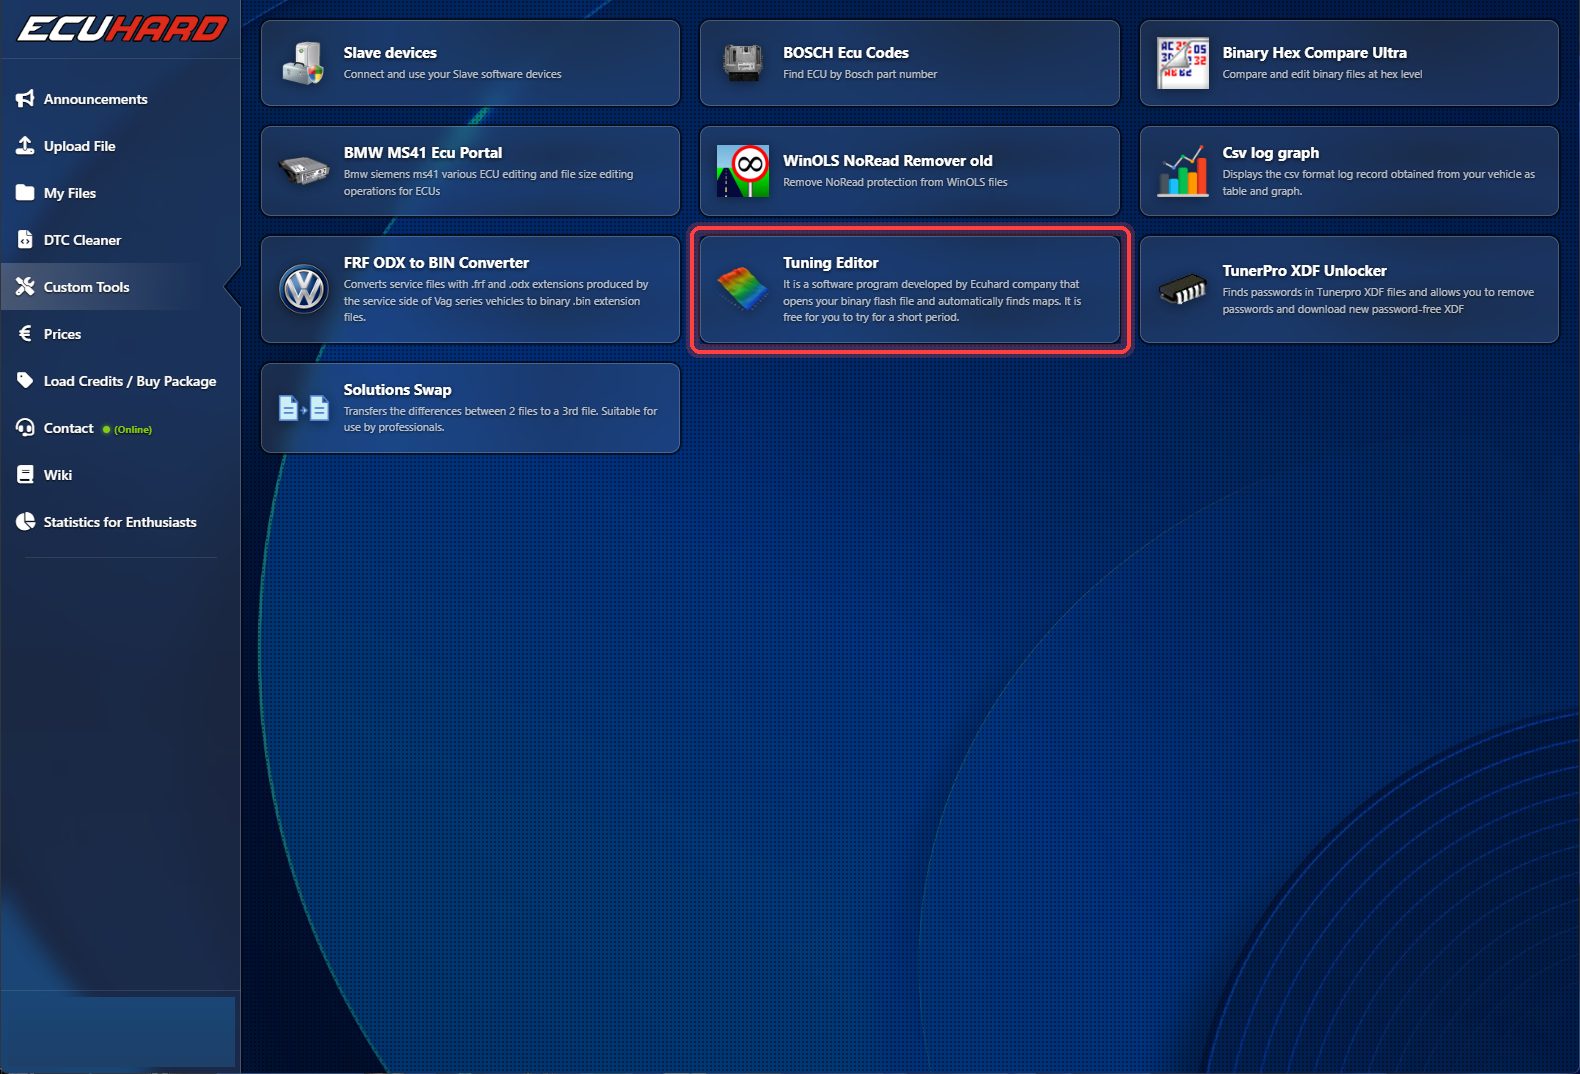Click the Wiki book icon

(25, 475)
